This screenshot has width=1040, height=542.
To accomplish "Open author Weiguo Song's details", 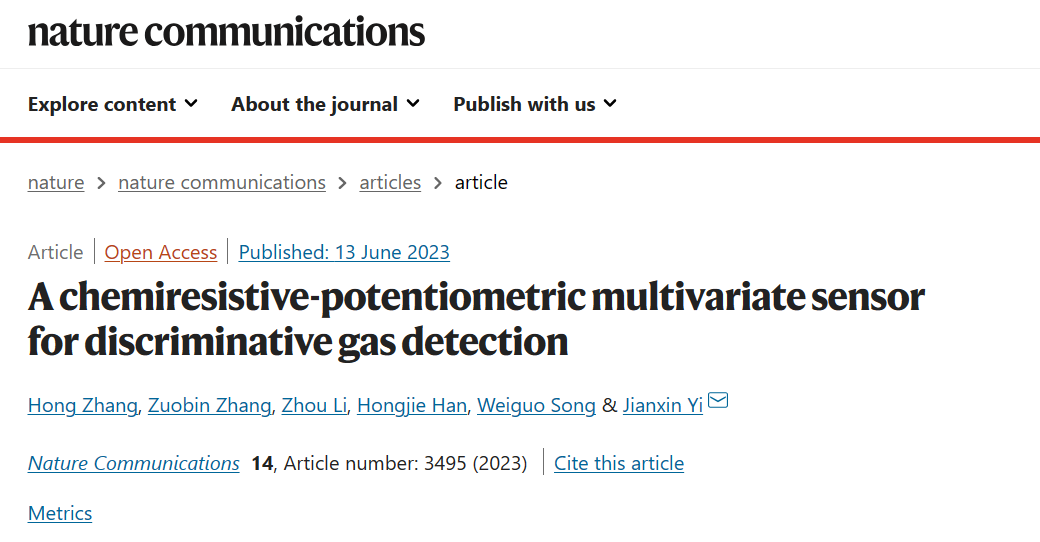I will pos(537,405).
